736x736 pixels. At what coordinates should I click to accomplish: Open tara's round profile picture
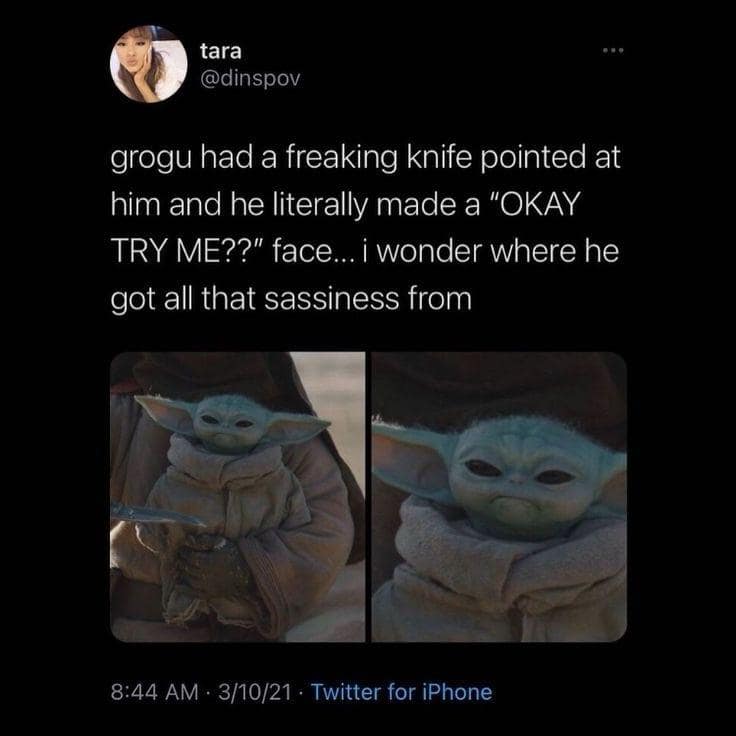(148, 64)
